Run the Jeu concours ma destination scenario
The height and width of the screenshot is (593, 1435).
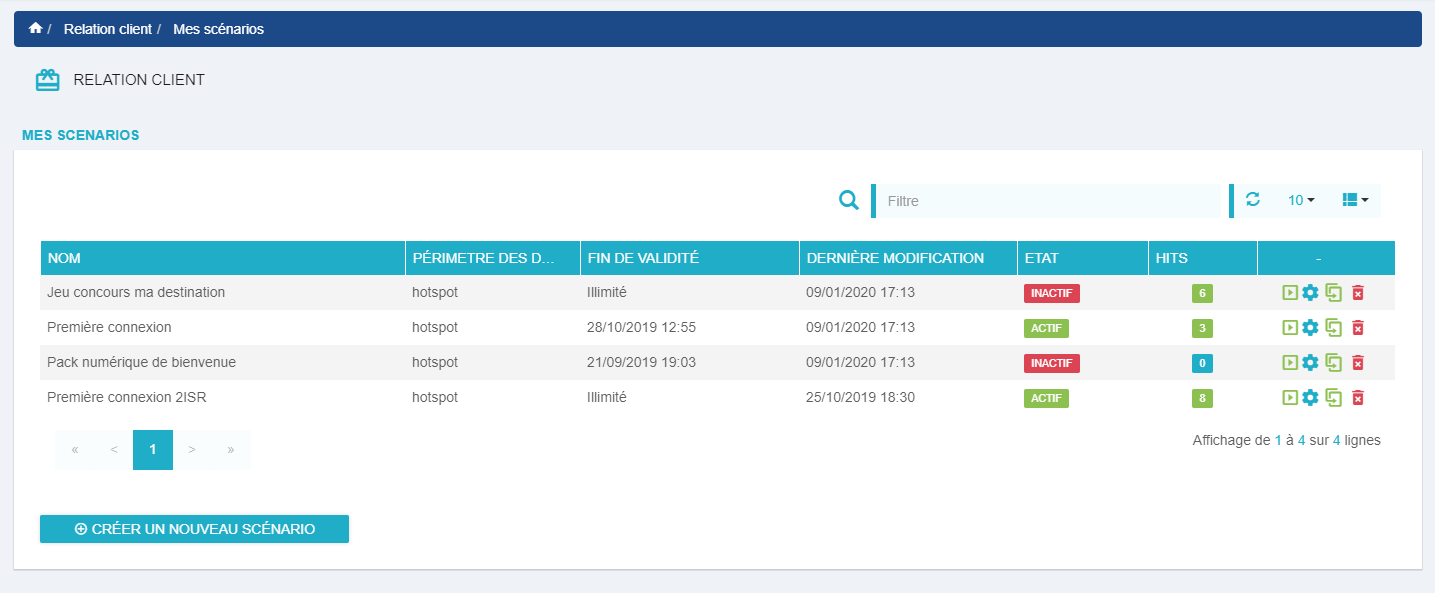coord(1290,293)
